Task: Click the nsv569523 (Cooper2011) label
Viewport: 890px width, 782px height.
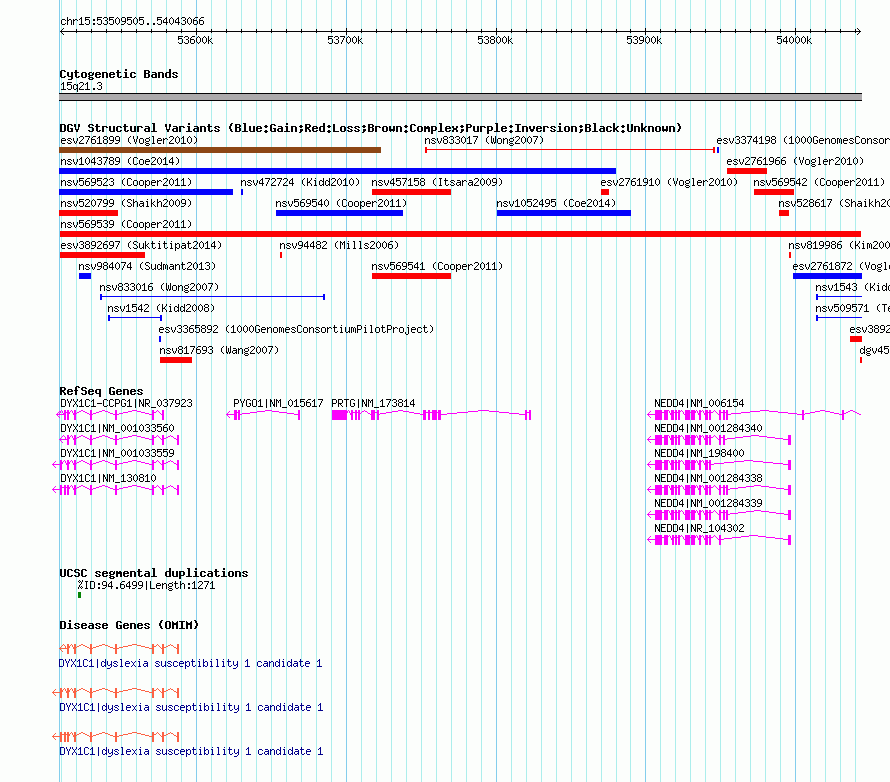Action: click(x=126, y=182)
